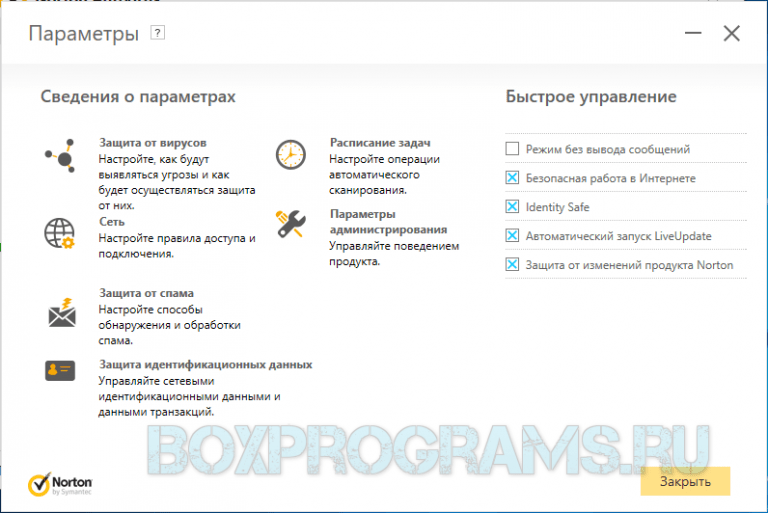Click the Управляйте сетевыми идентификационными данными text

point(189,396)
